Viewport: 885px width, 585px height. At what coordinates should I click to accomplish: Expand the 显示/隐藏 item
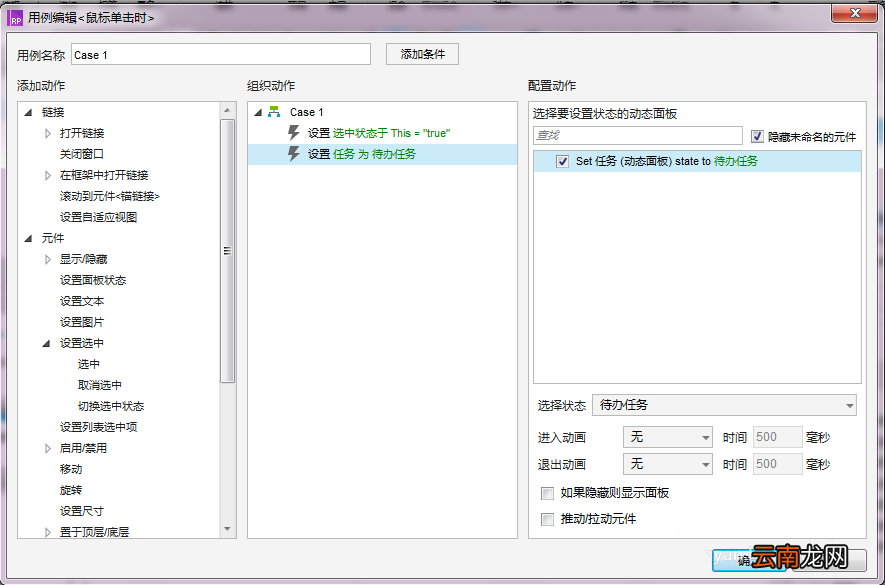(x=48, y=259)
